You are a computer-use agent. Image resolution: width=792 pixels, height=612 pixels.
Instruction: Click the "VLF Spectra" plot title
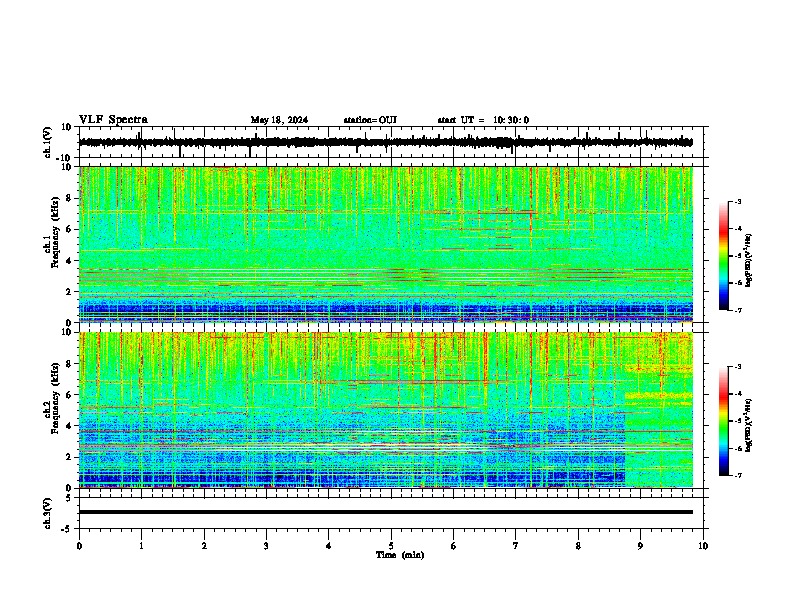click(113, 120)
